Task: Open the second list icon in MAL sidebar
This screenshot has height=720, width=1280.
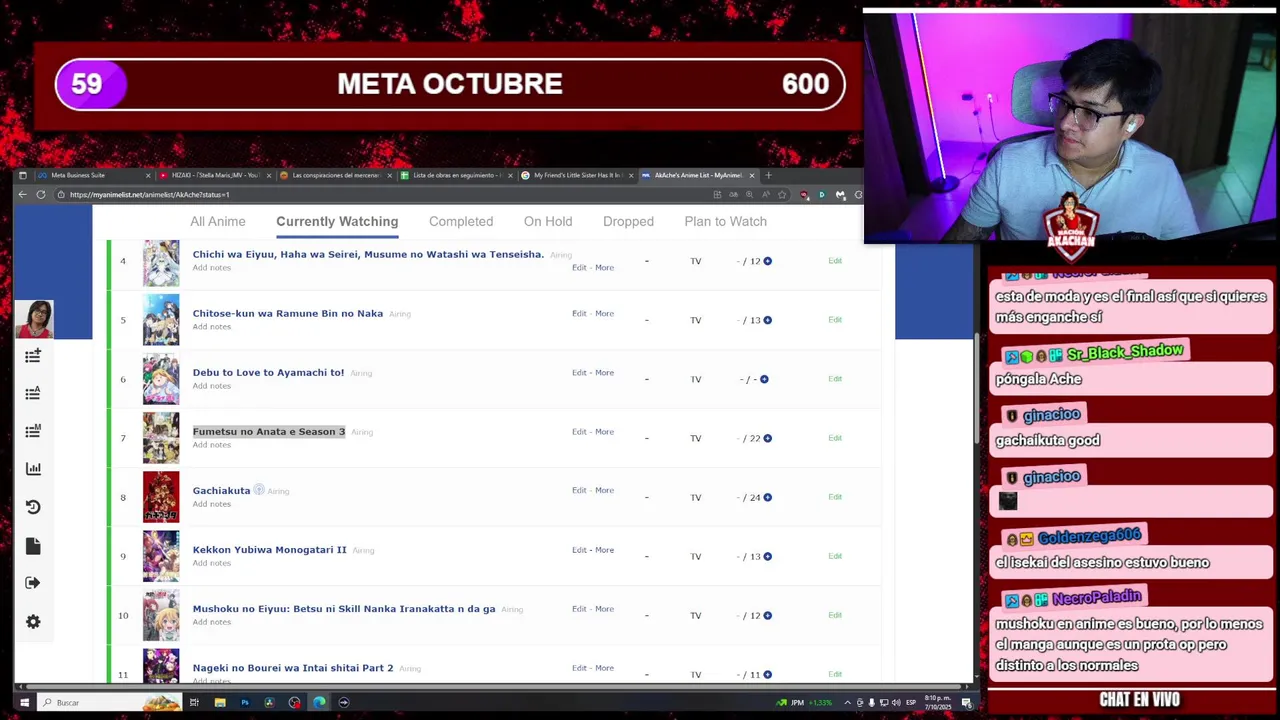Action: point(33,393)
